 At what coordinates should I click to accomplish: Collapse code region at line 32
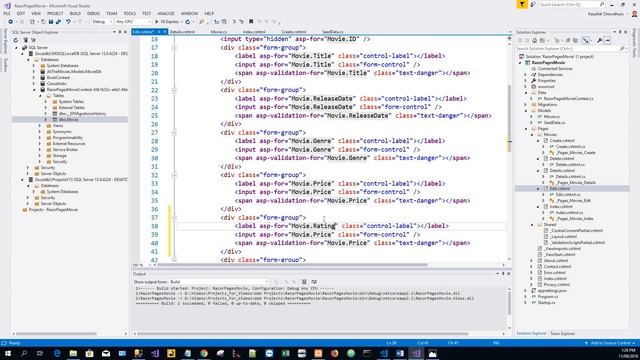174,175
